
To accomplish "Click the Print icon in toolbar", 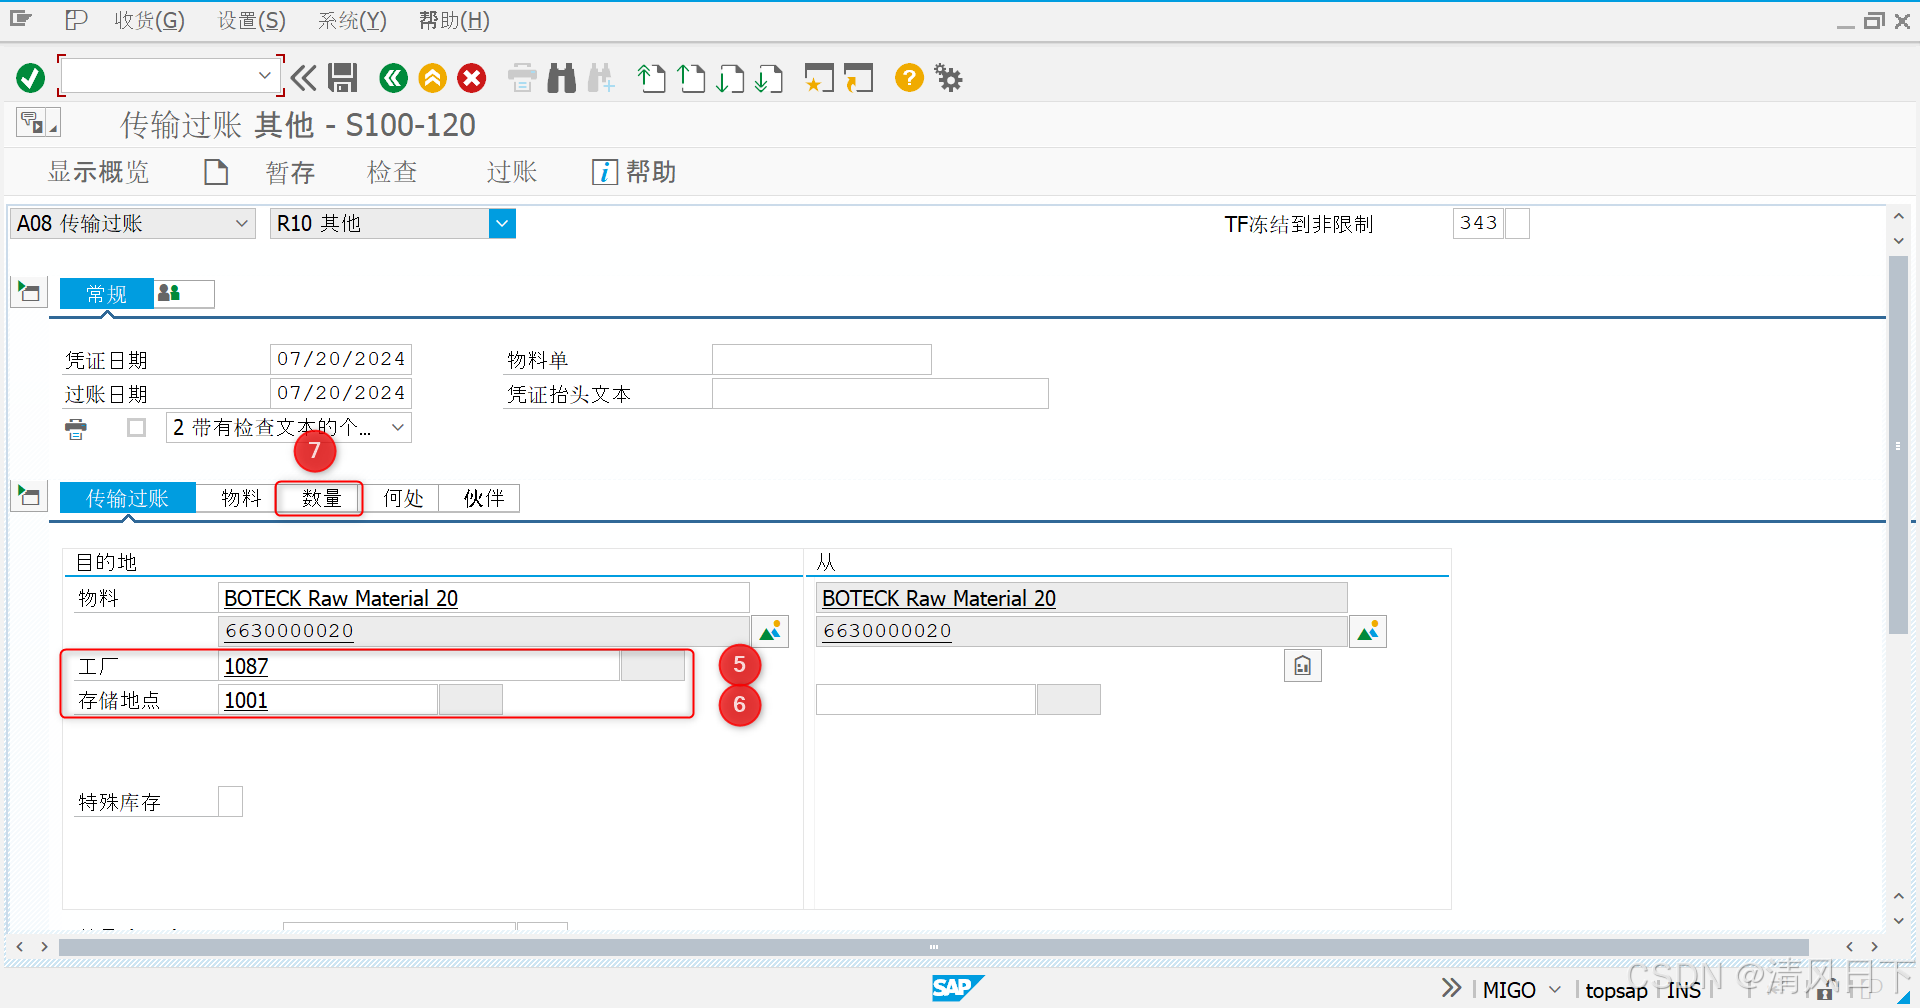I will [x=522, y=77].
